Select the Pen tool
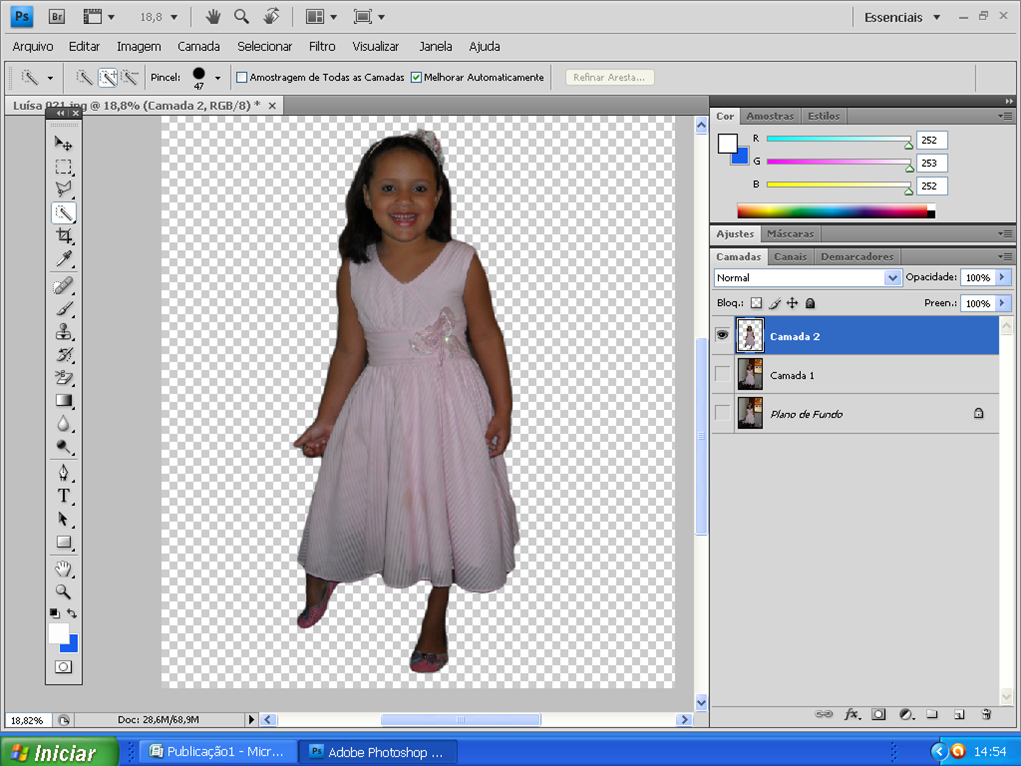 (x=64, y=472)
